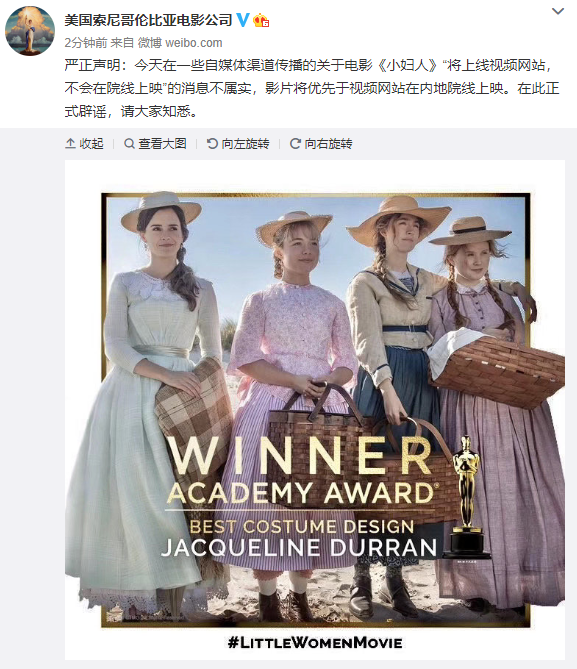577x669 pixels.
Task: Open the 2分钟前 timestamp link
Action: point(86,43)
